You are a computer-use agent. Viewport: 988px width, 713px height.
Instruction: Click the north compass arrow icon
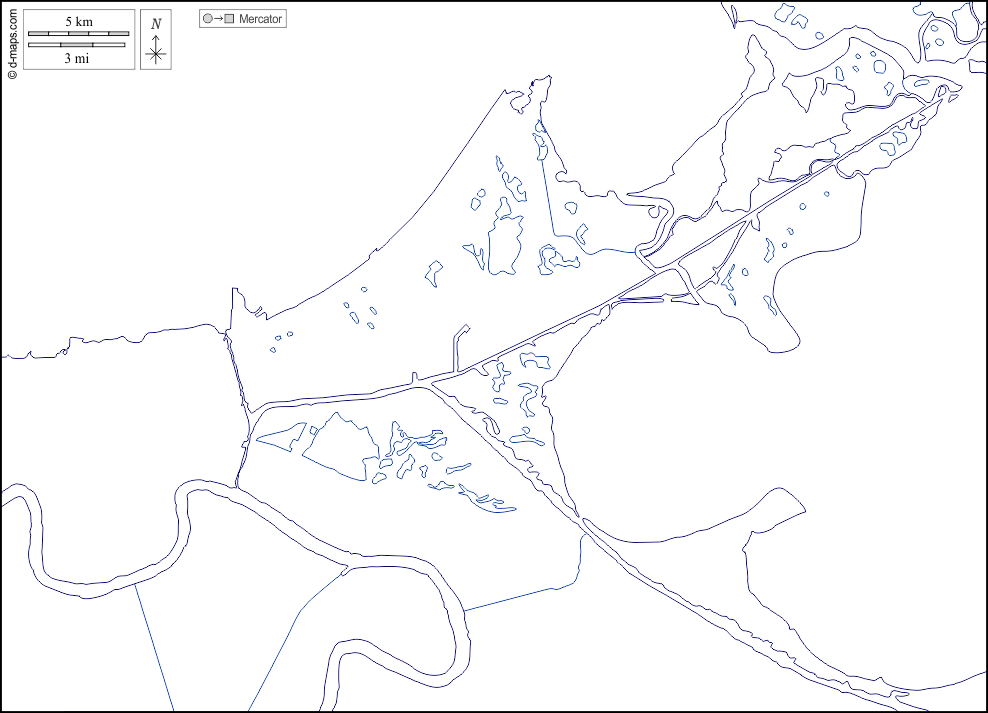click(x=156, y=49)
